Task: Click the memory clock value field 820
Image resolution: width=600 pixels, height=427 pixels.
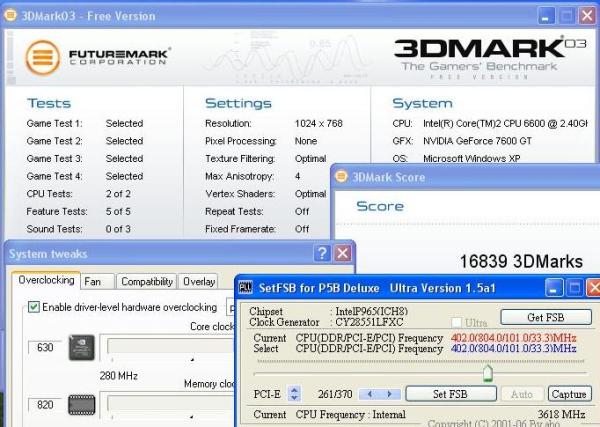Action: click(45, 405)
